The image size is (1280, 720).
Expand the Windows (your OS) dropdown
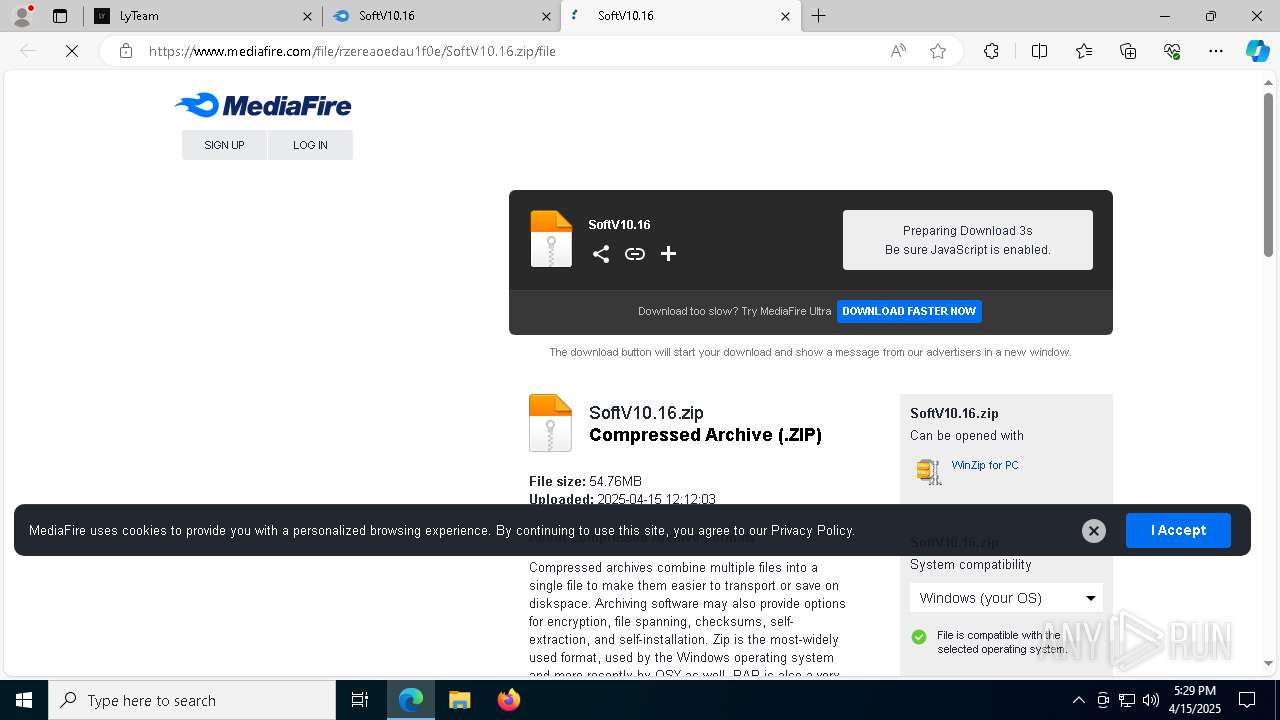pos(1006,598)
